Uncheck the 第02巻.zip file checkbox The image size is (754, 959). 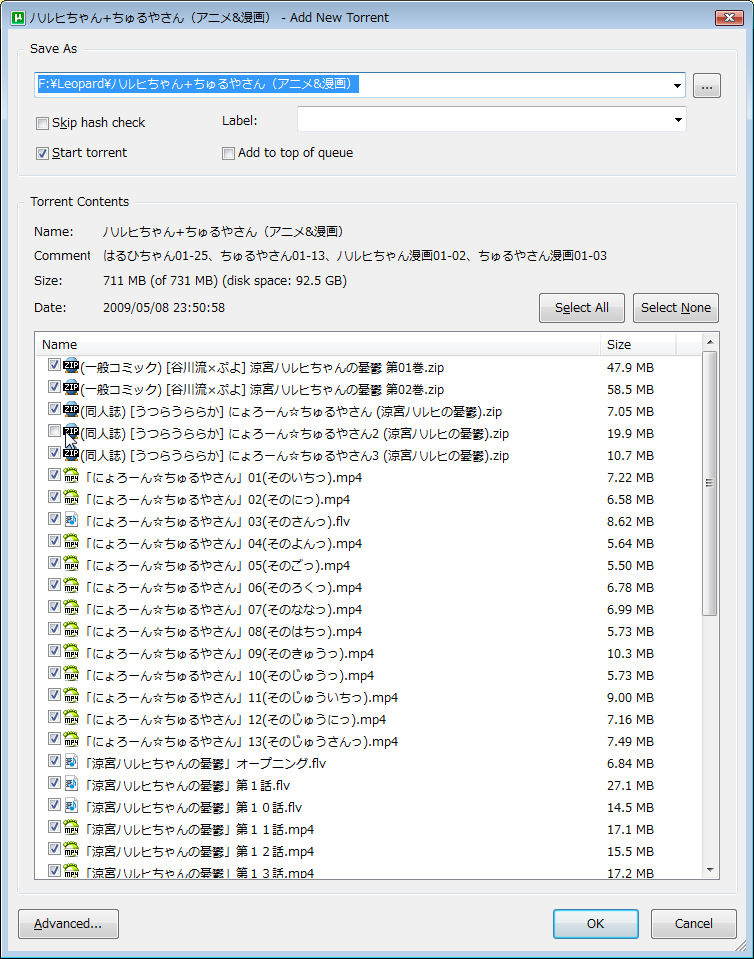(54, 387)
